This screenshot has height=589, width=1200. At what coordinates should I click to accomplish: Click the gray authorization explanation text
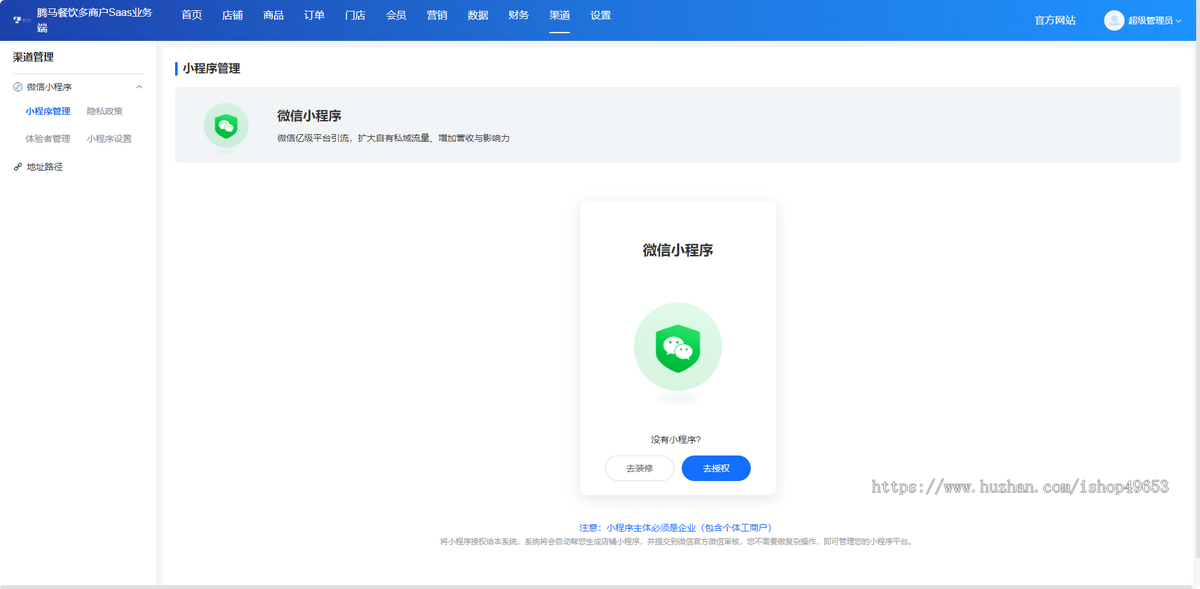[676, 541]
